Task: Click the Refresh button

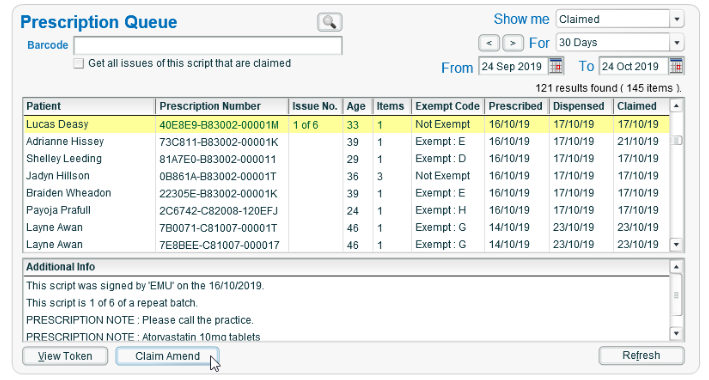Action: pyautogui.click(x=641, y=356)
